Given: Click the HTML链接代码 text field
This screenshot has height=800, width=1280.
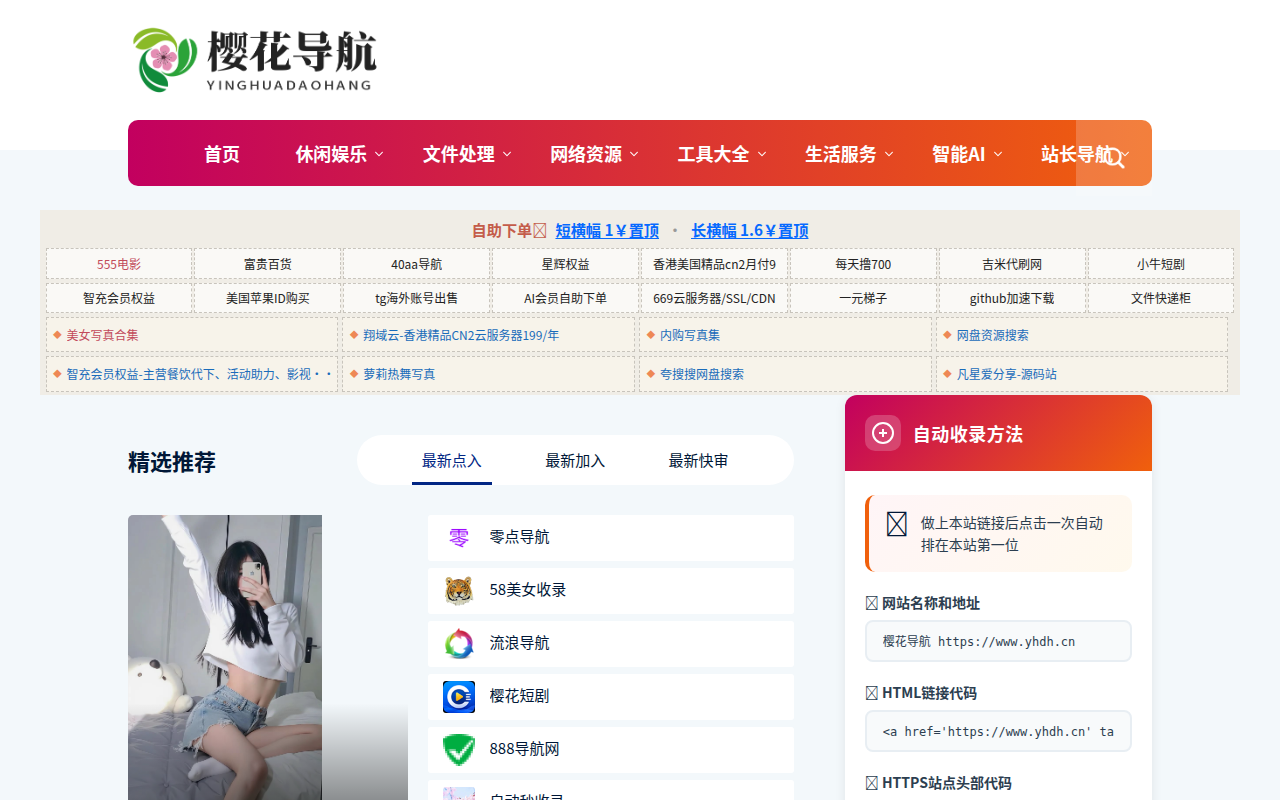Looking at the screenshot, I should pyautogui.click(x=998, y=731).
